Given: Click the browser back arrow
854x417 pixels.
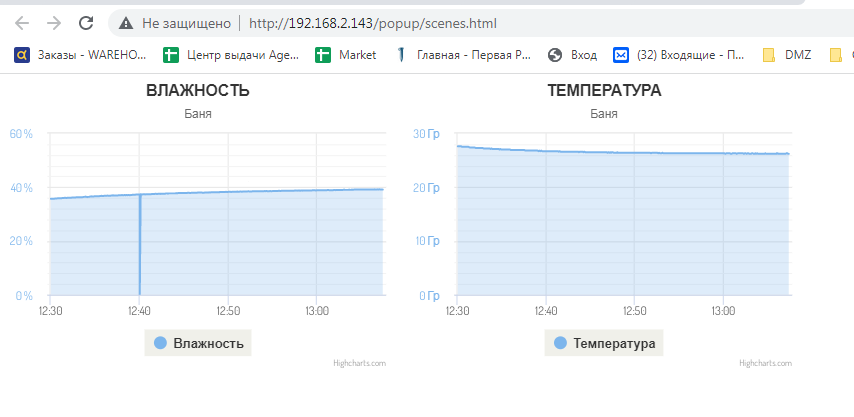Looking at the screenshot, I should [x=22, y=23].
